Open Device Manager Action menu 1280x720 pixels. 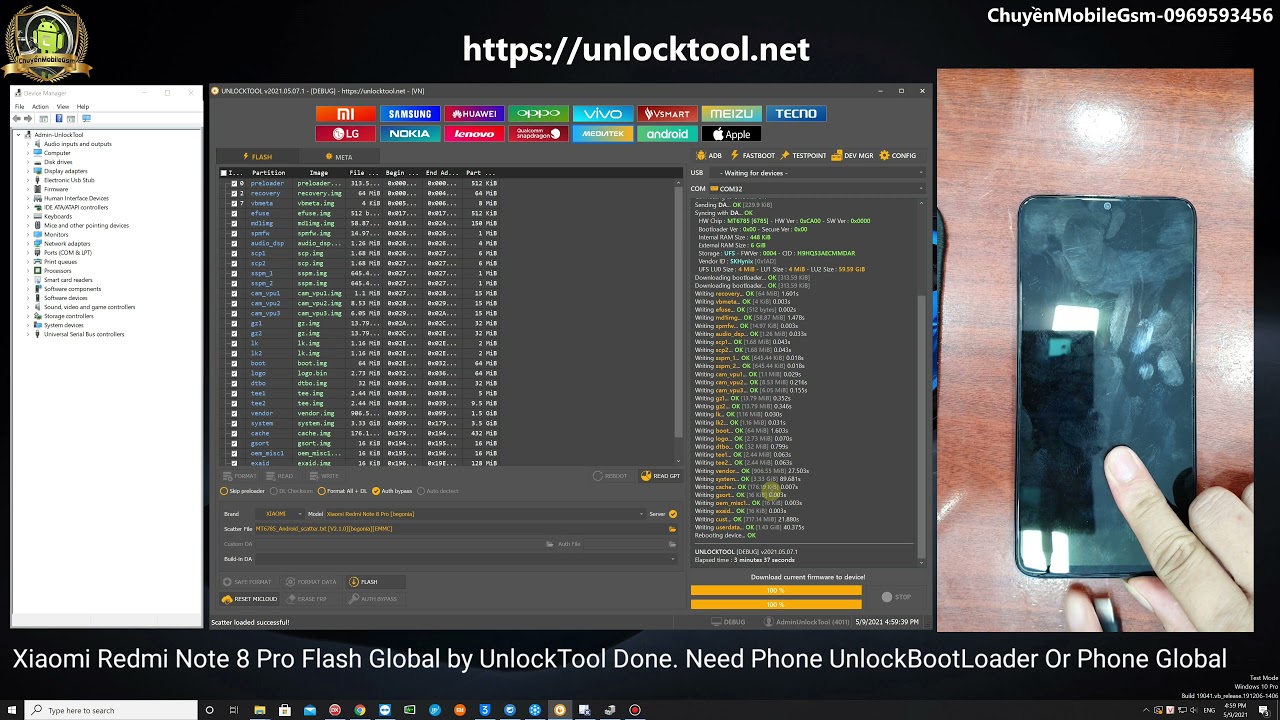(x=40, y=107)
